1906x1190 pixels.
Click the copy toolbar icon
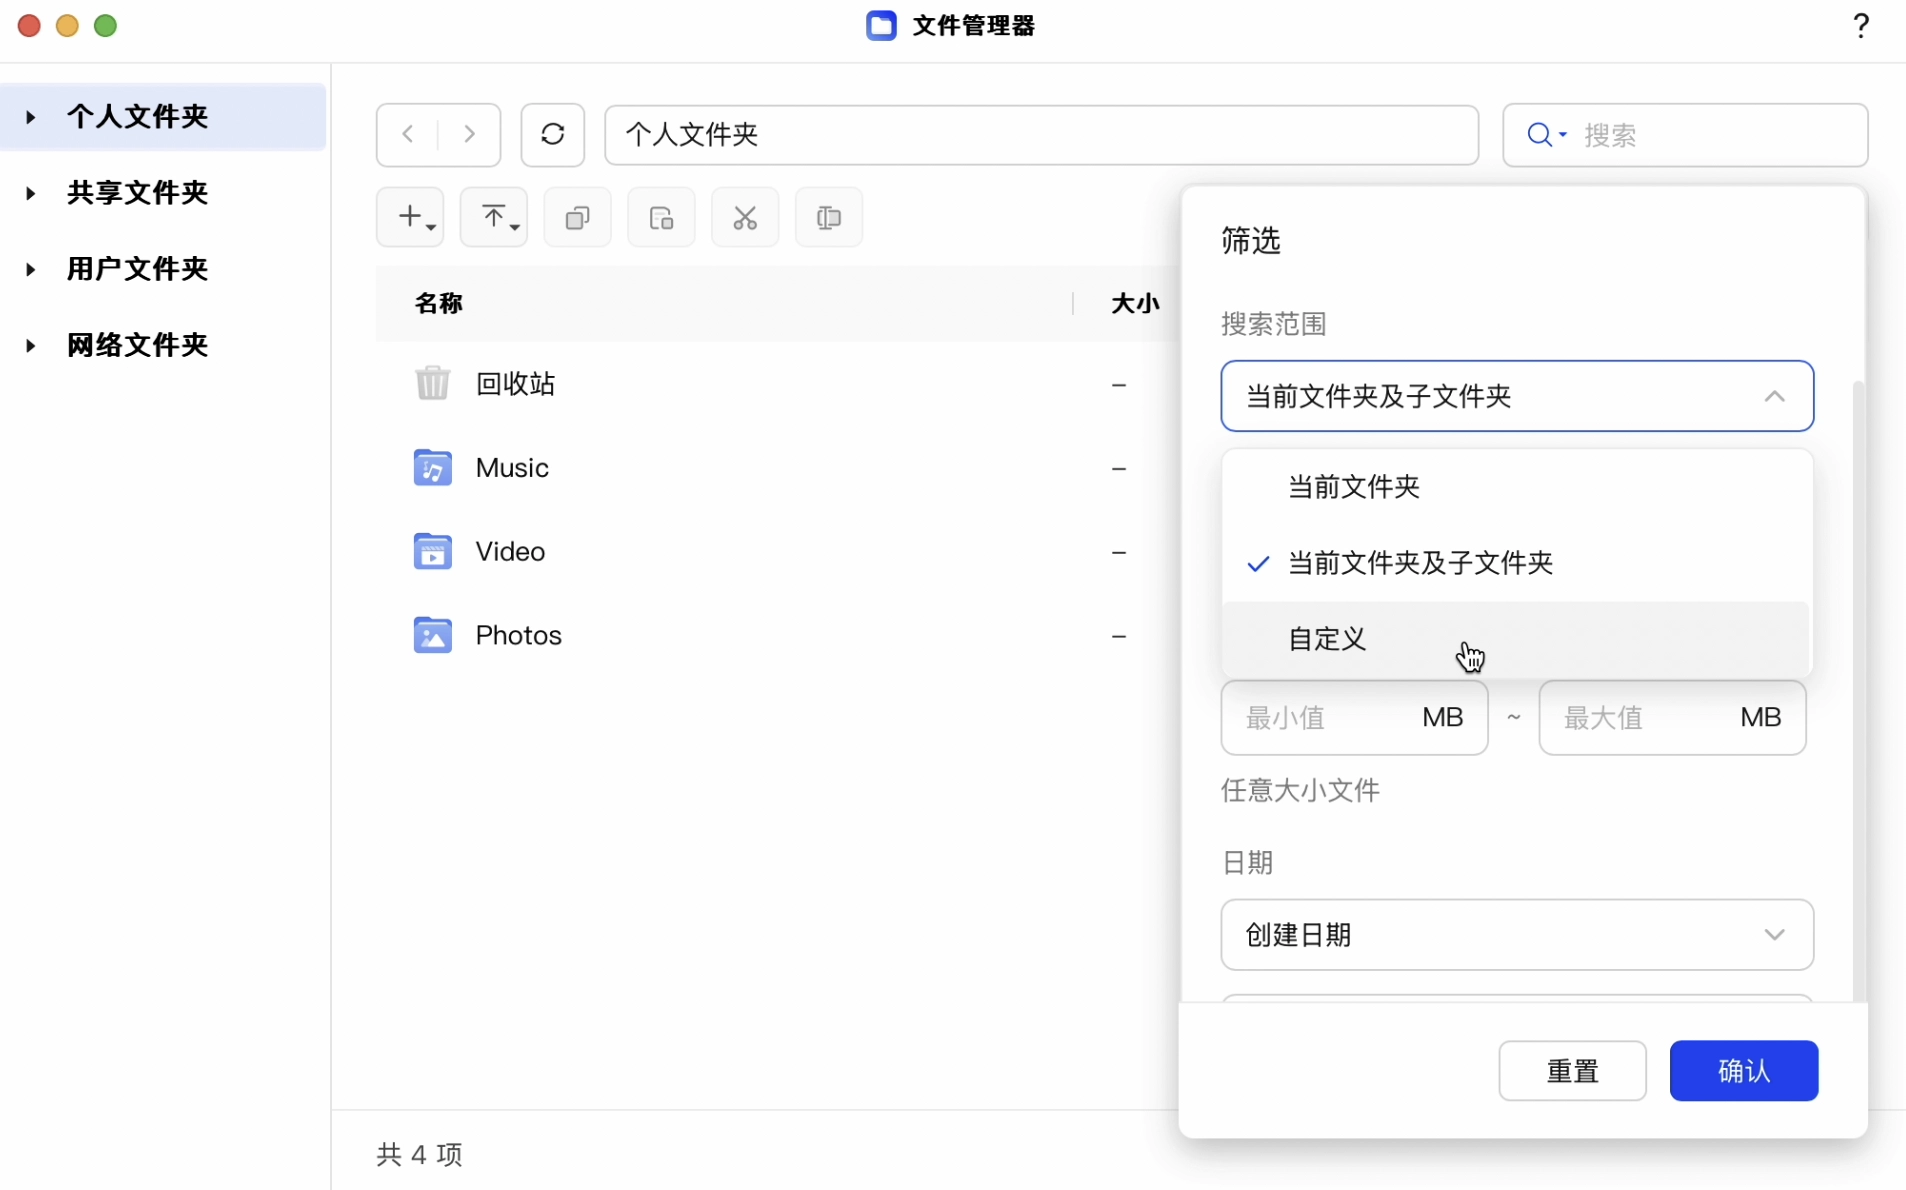577,217
